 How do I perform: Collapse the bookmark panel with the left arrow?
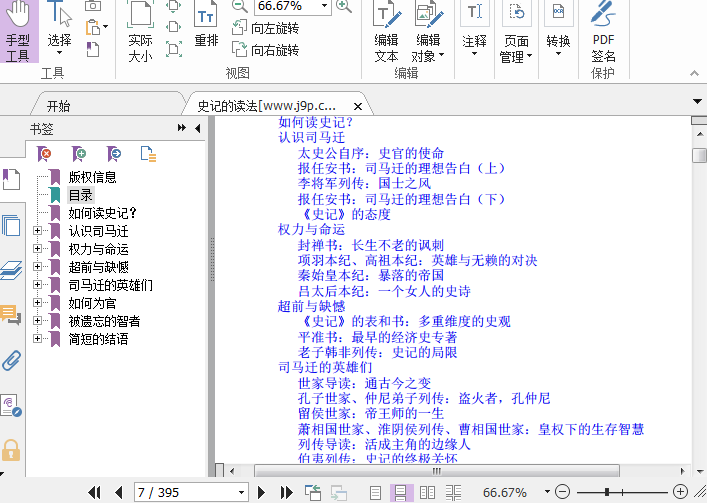point(197,128)
